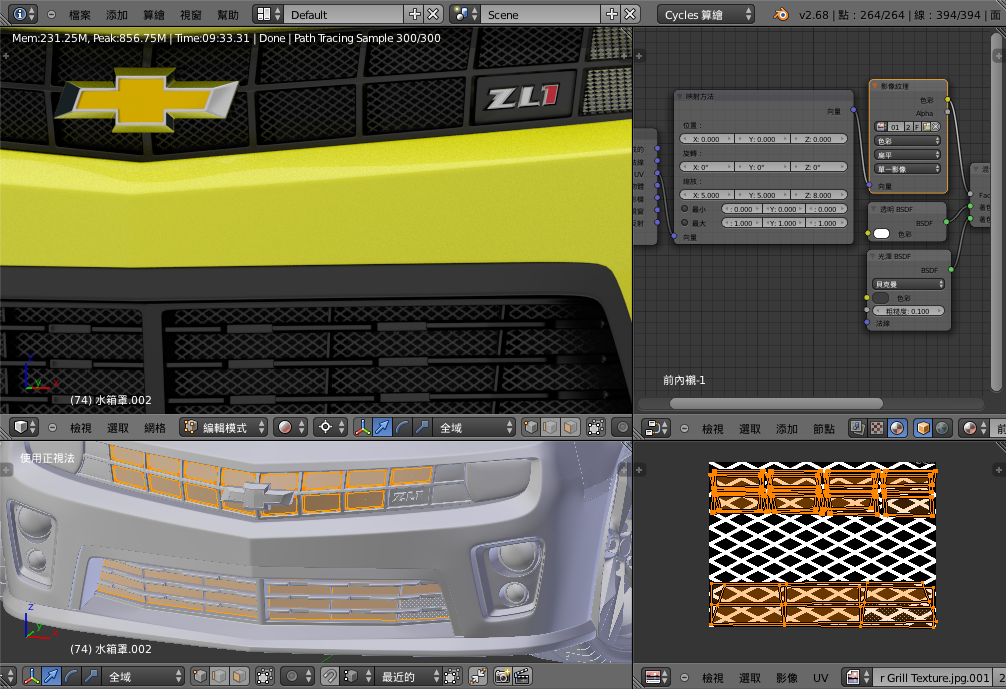Toggle fake user F on image datablock

[917, 126]
